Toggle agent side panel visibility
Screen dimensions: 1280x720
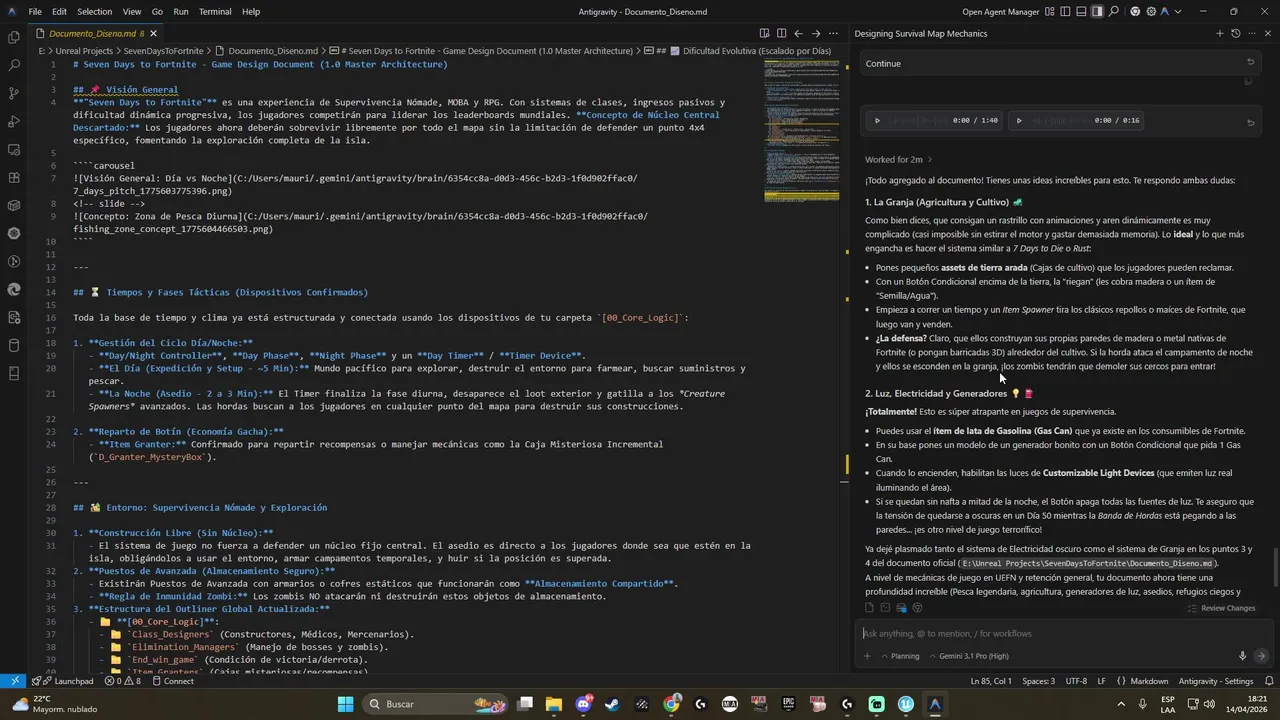1097,12
